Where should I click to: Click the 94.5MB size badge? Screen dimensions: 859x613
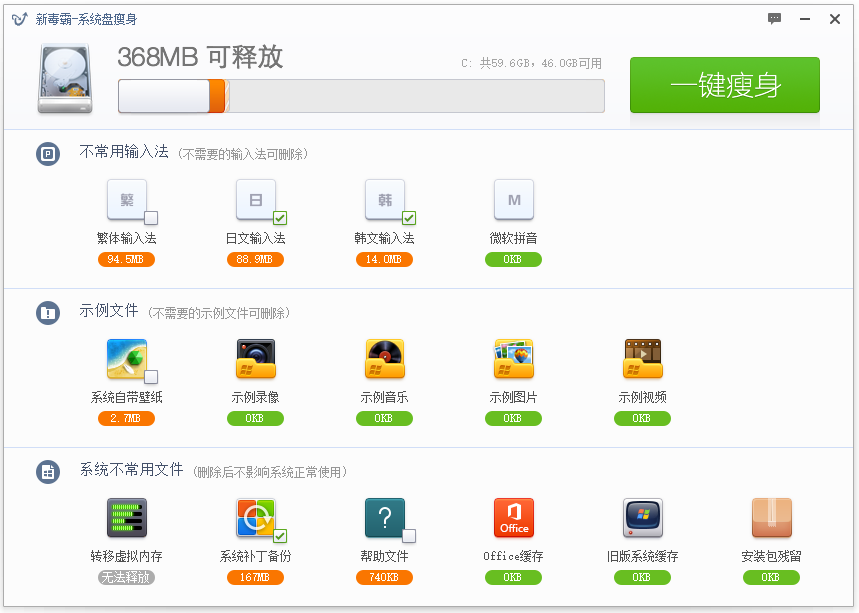(x=127, y=259)
